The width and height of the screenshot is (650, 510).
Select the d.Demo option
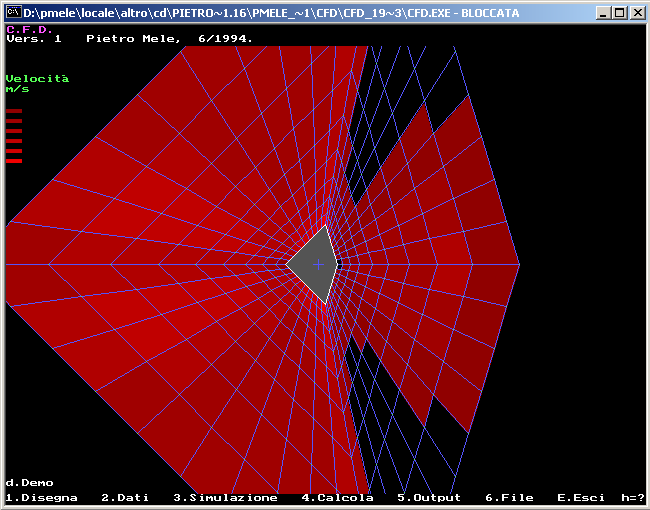(x=29, y=483)
